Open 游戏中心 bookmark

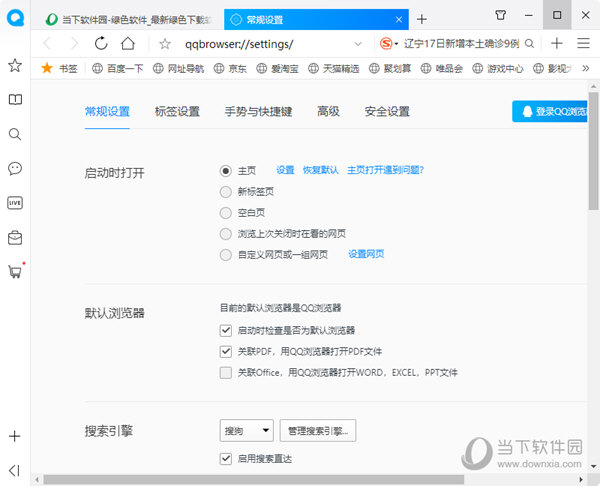point(498,68)
